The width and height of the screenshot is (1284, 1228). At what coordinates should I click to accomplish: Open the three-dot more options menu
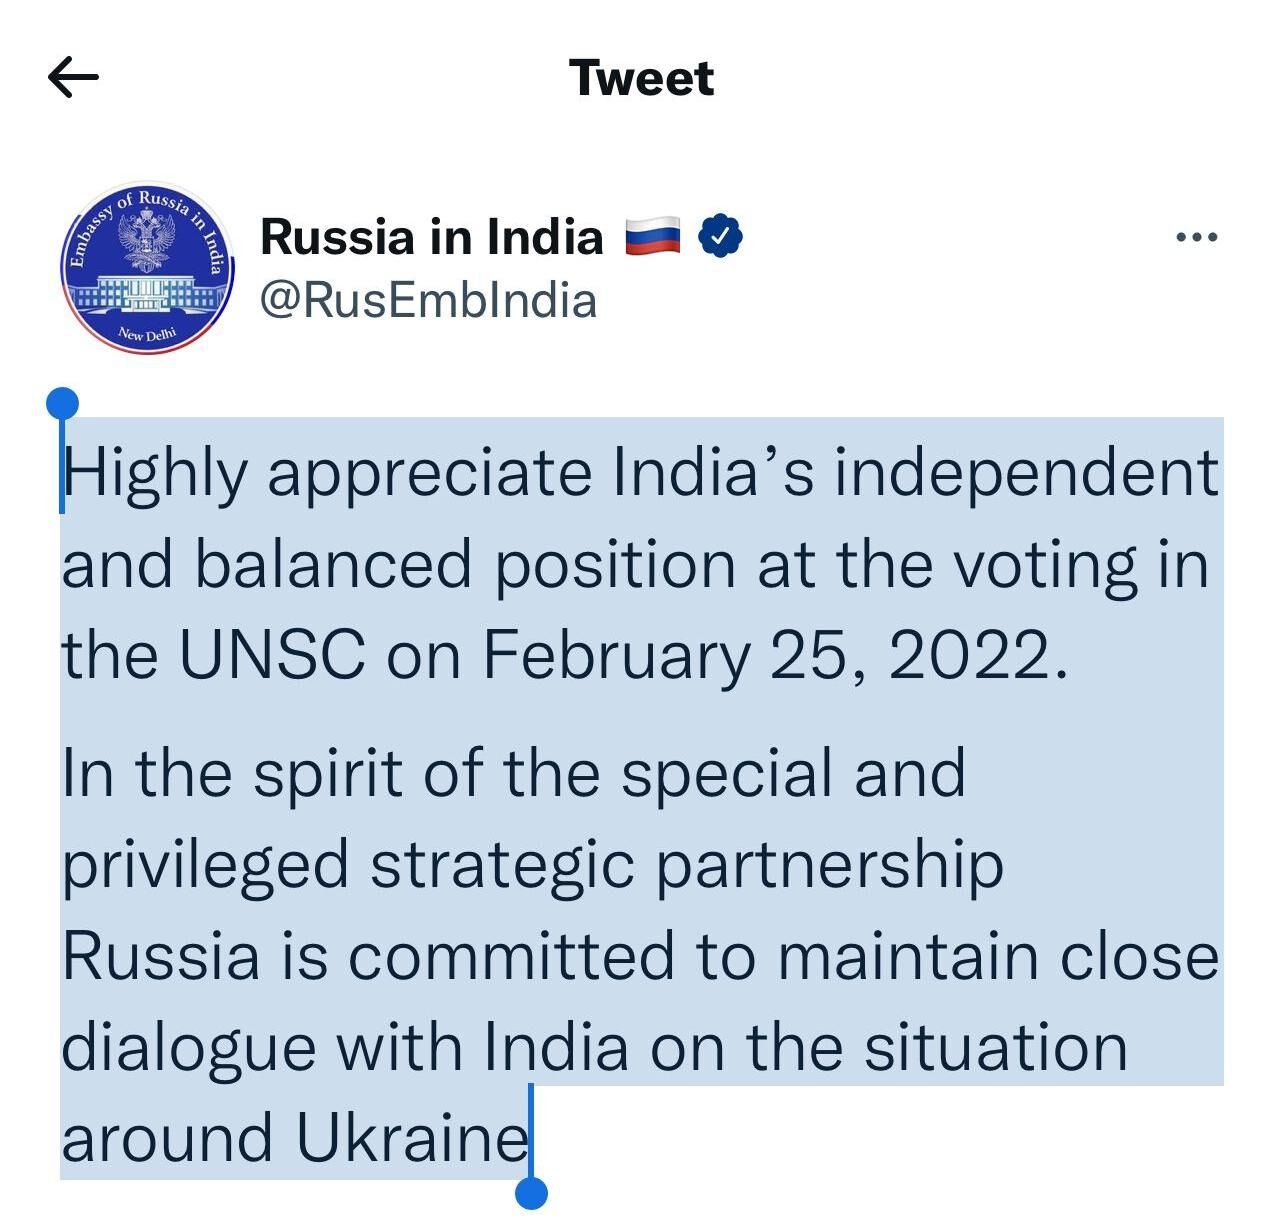coord(1197,238)
